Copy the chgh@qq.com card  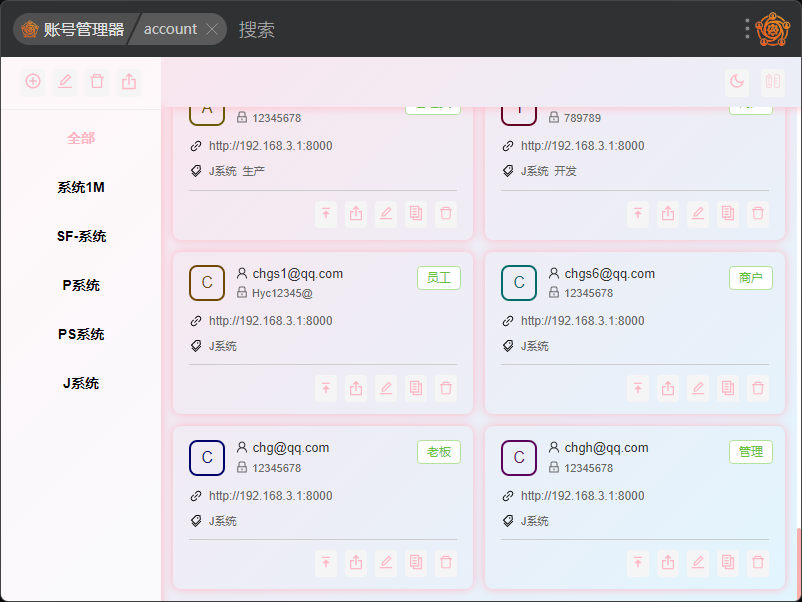pos(728,563)
